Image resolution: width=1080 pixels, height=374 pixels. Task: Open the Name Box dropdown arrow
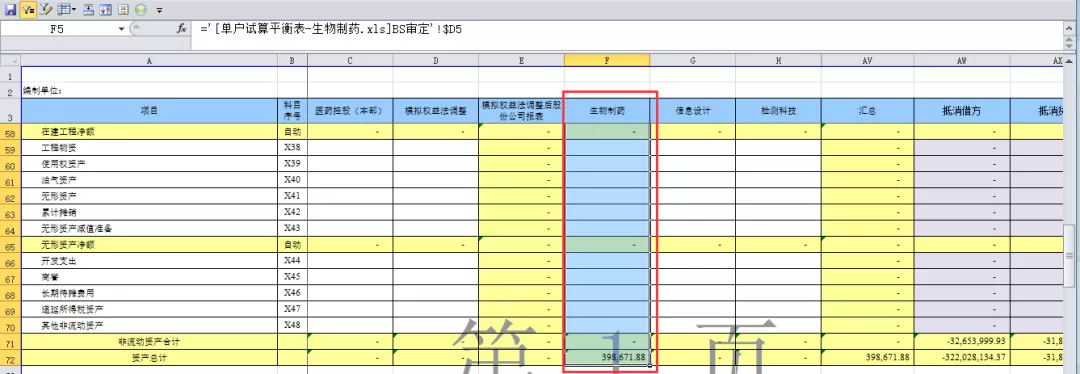coord(122,30)
